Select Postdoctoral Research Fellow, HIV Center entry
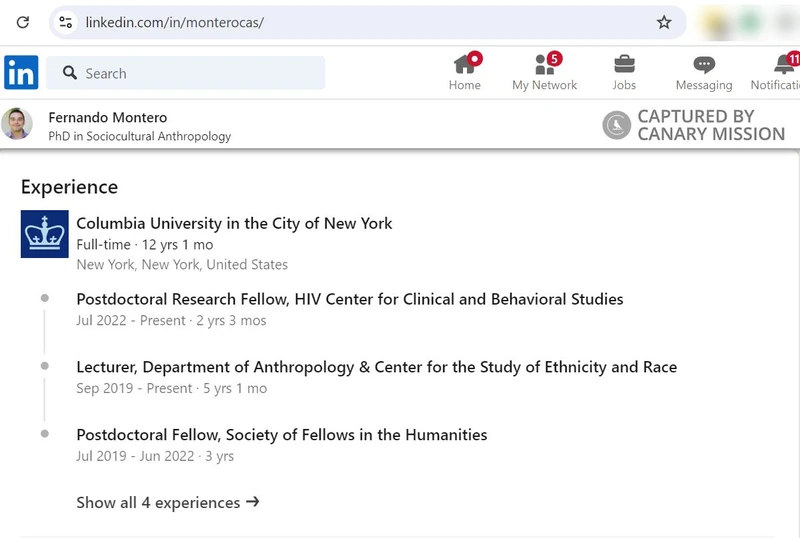Image resolution: width=800 pixels, height=538 pixels. click(349, 299)
